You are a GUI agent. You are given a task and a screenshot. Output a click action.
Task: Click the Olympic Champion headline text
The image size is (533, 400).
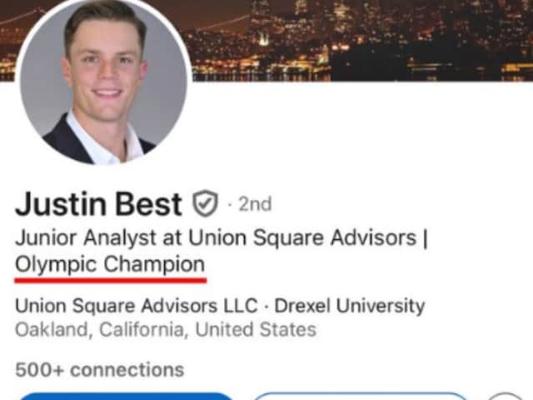coord(110,264)
